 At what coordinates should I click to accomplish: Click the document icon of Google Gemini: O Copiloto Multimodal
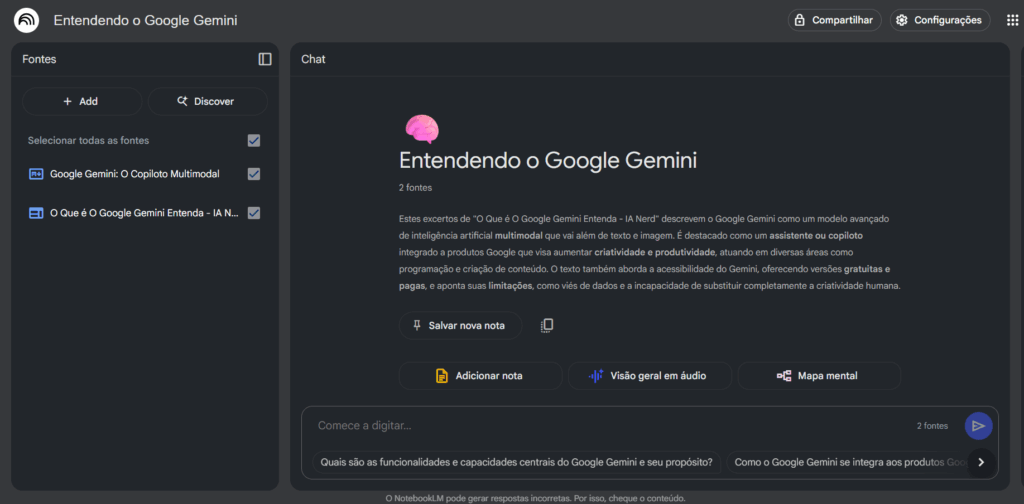(x=36, y=174)
